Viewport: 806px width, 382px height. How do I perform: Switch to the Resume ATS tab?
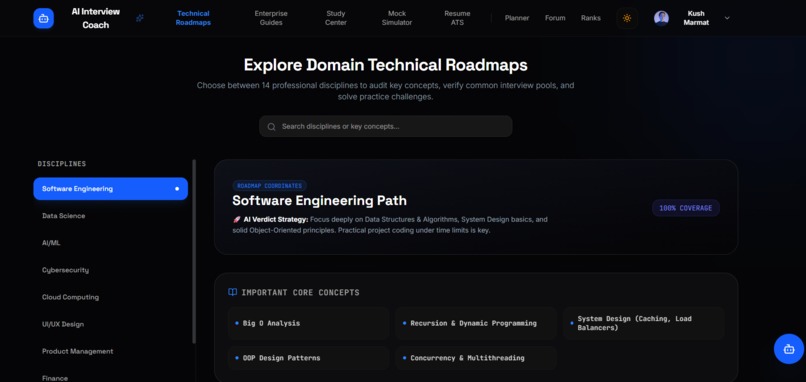[x=457, y=18]
